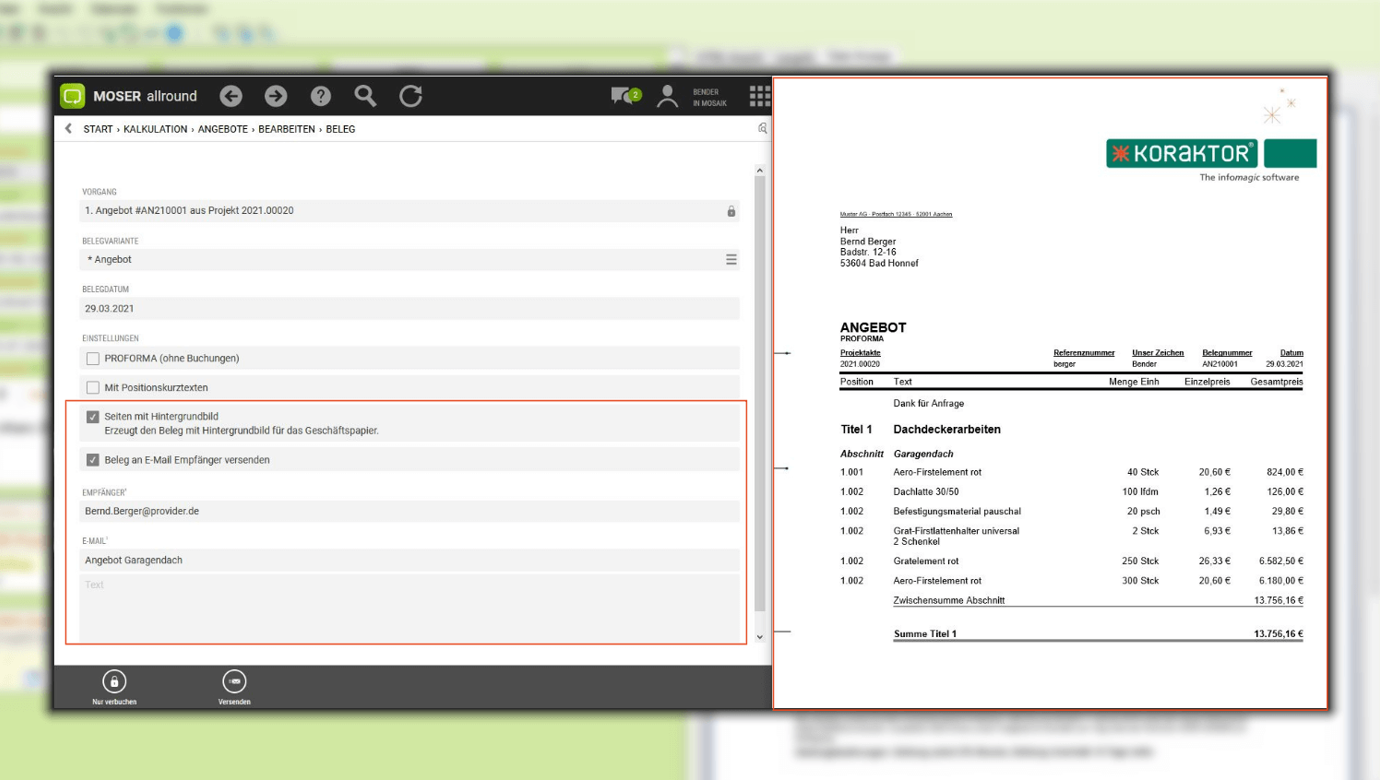The image size is (1380, 780).
Task: Navigate to KALKULATION in breadcrumb
Action: click(155, 129)
